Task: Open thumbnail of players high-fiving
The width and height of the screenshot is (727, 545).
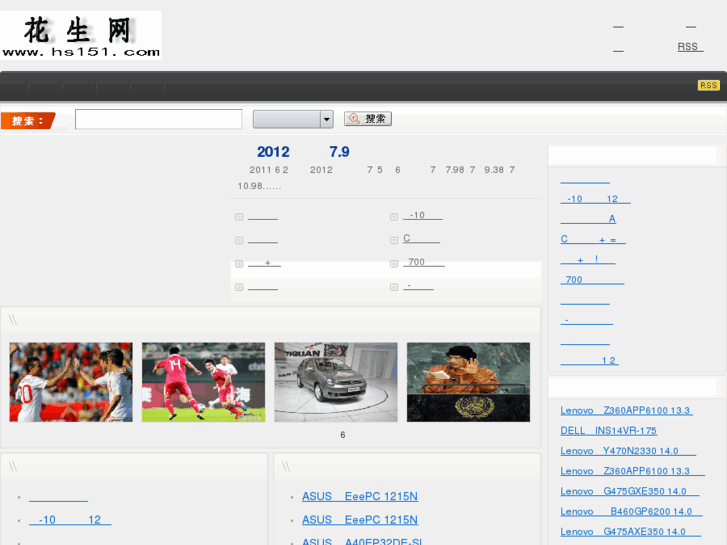Action: 71,382
